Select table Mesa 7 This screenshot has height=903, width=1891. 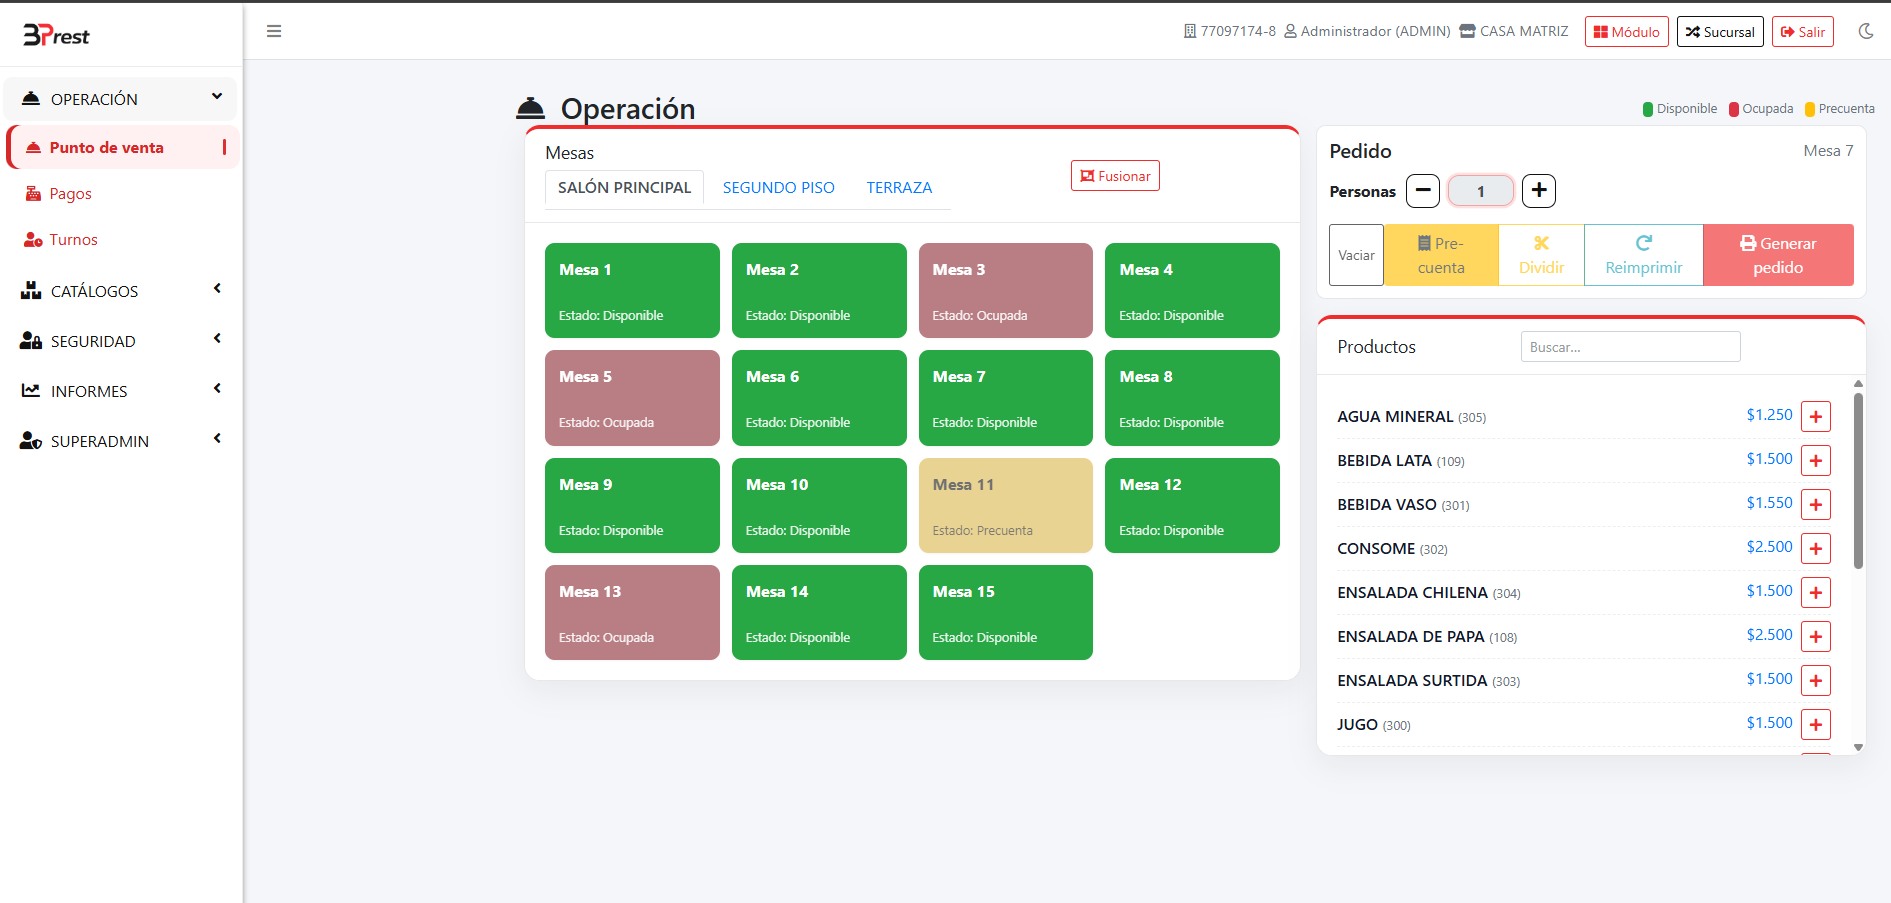pos(1006,398)
